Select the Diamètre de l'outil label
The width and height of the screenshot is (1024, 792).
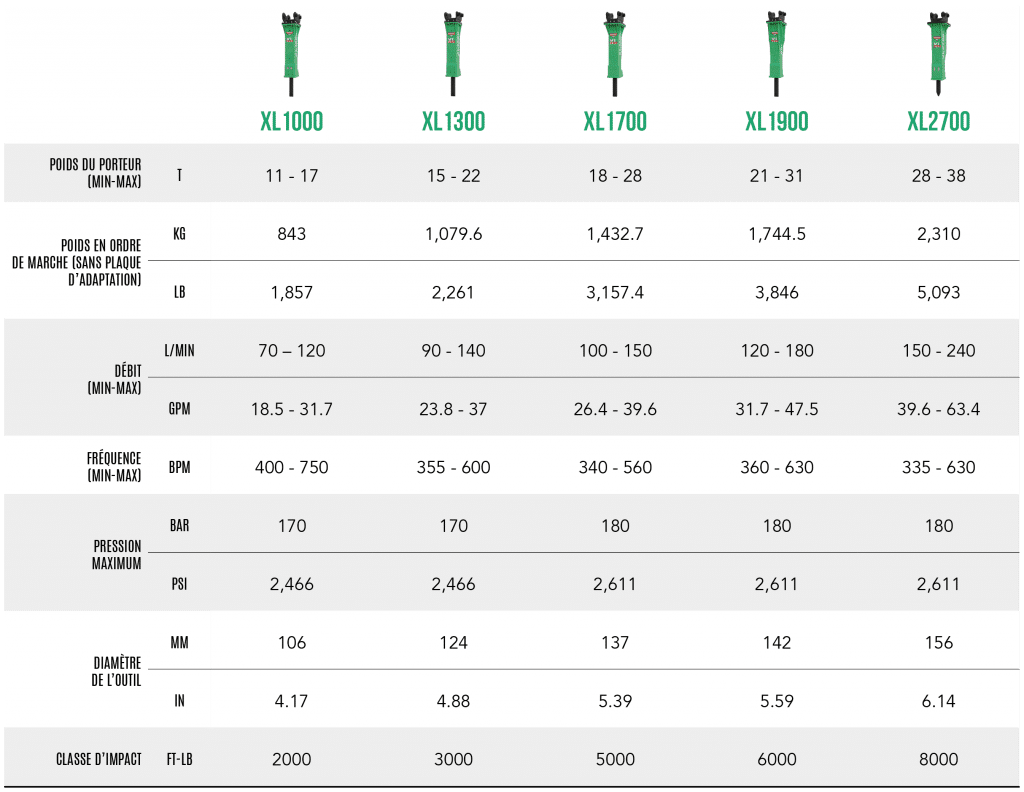[115, 671]
